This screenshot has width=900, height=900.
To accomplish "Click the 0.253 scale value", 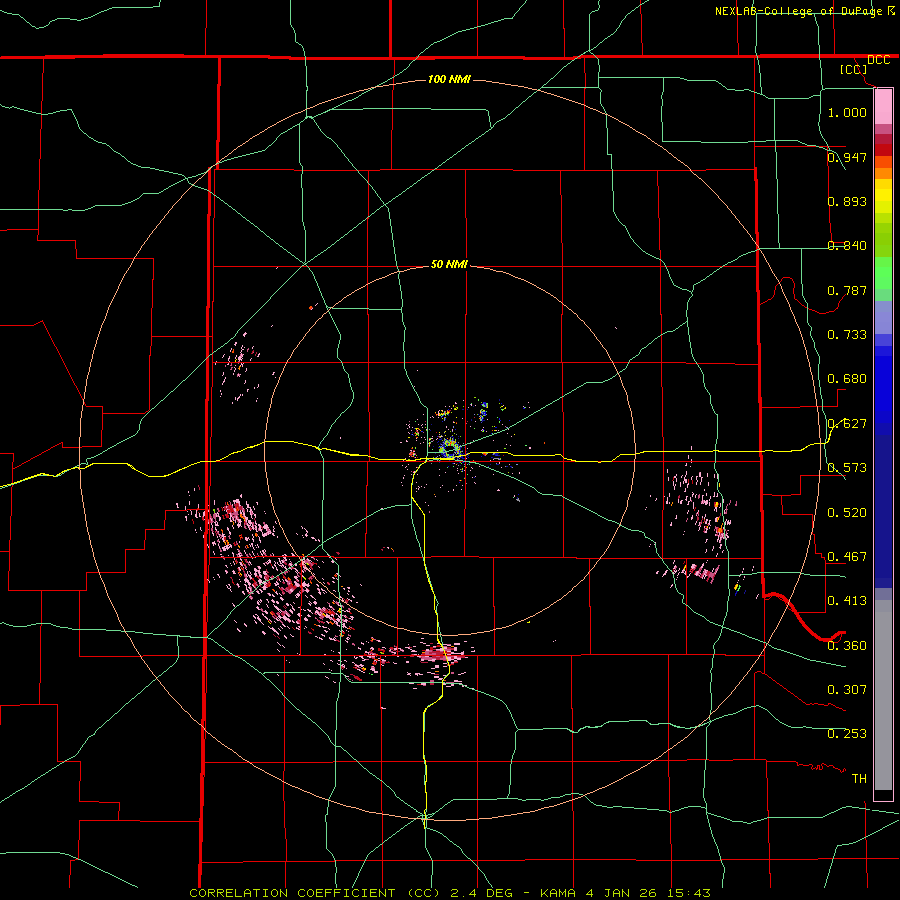I will tap(847, 733).
